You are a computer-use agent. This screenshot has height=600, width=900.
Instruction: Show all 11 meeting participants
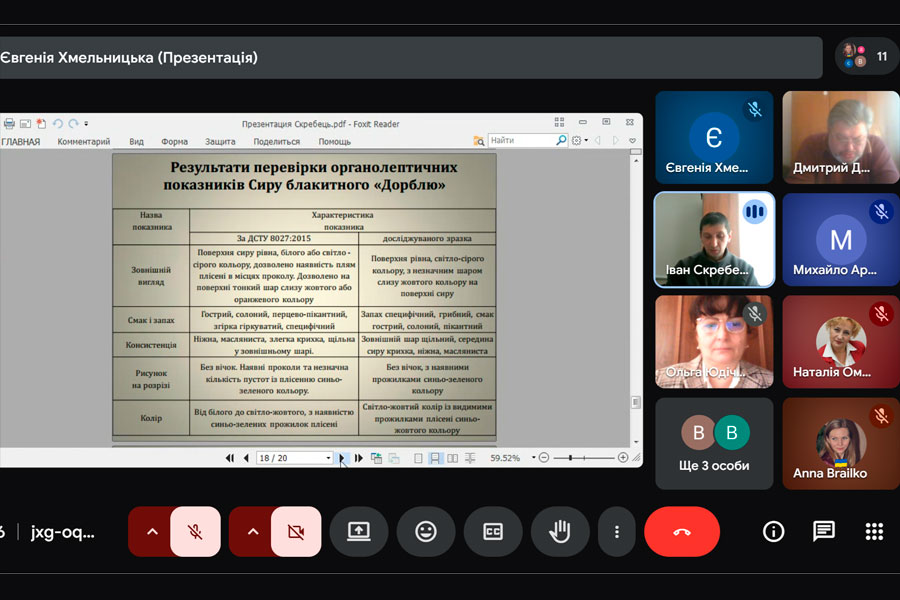click(867, 56)
